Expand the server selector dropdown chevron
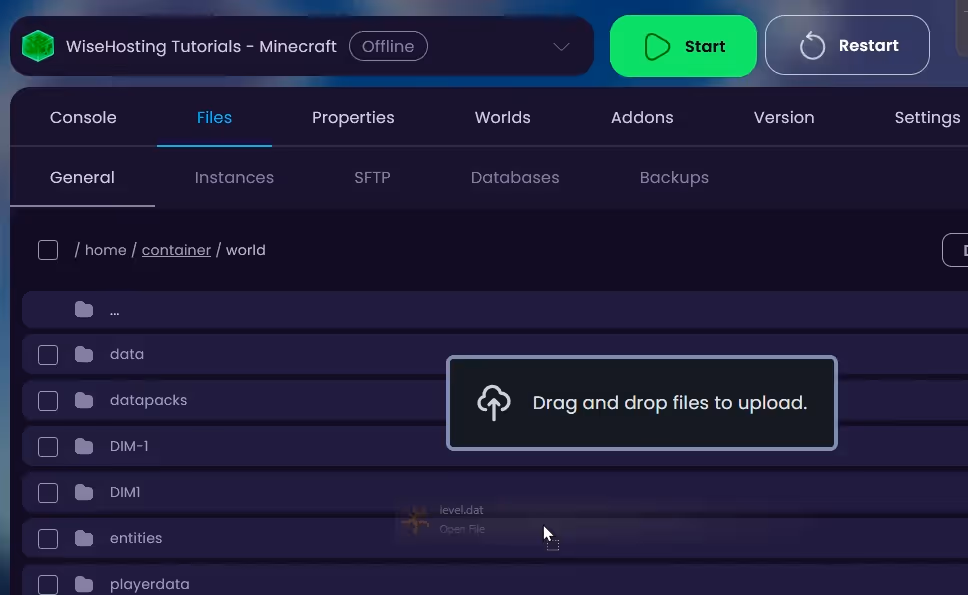Screen dimensions: 968x595 (x=561, y=47)
